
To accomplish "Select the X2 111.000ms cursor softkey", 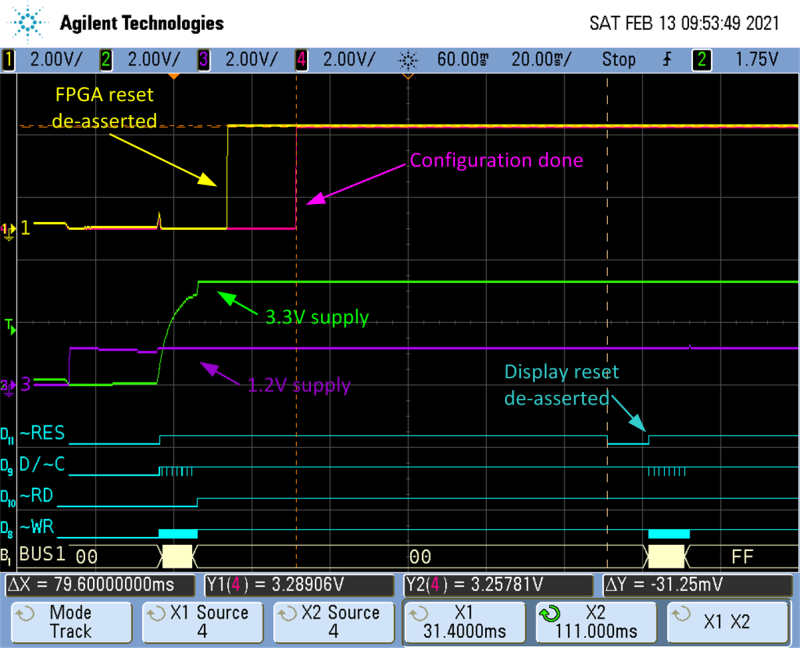I will 598,621.
